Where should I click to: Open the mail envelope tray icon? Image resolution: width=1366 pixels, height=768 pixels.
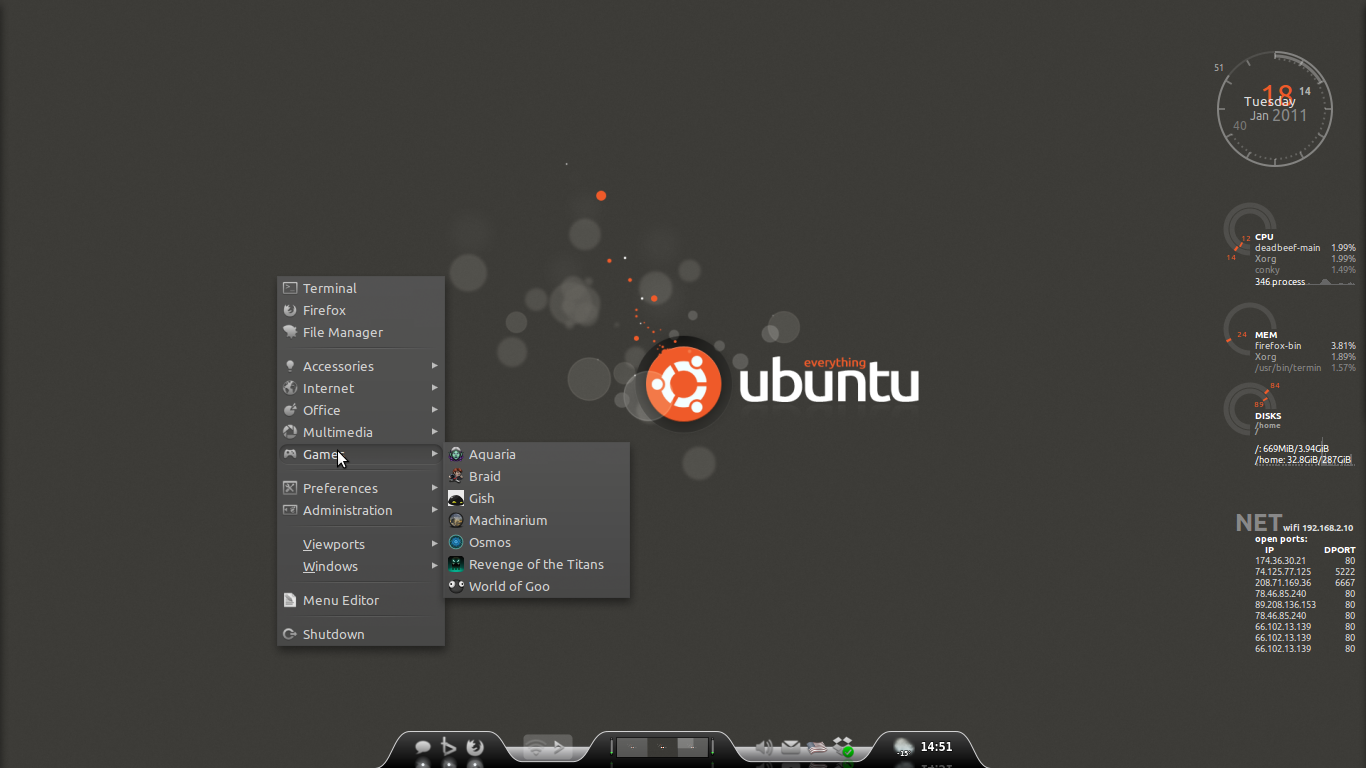(x=791, y=747)
